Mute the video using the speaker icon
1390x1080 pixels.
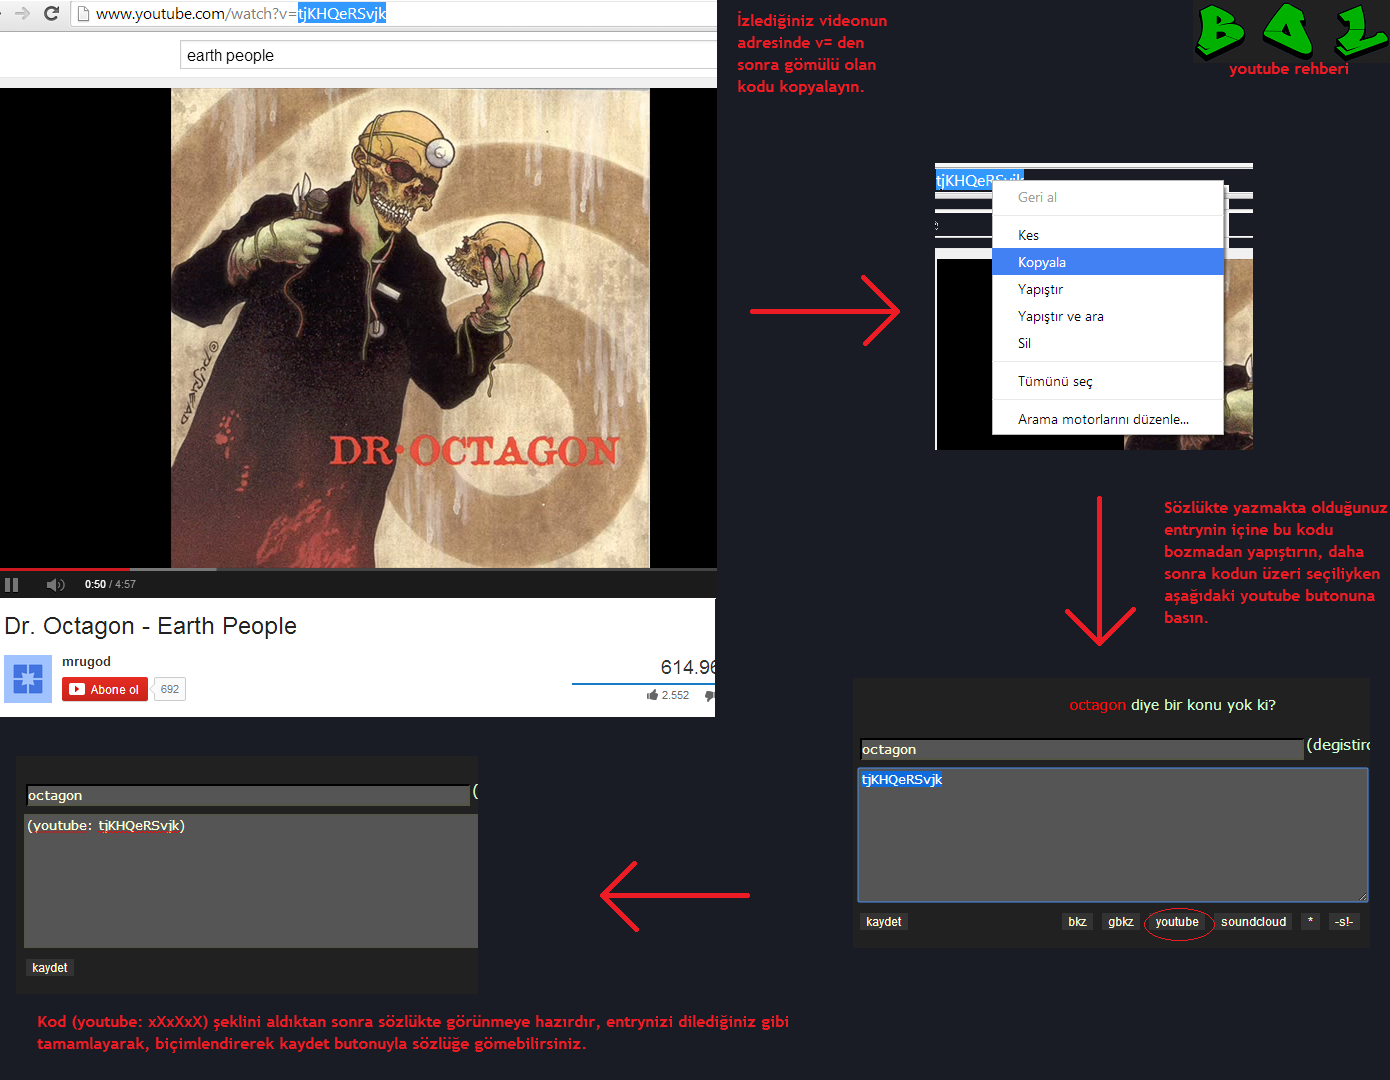(x=55, y=585)
